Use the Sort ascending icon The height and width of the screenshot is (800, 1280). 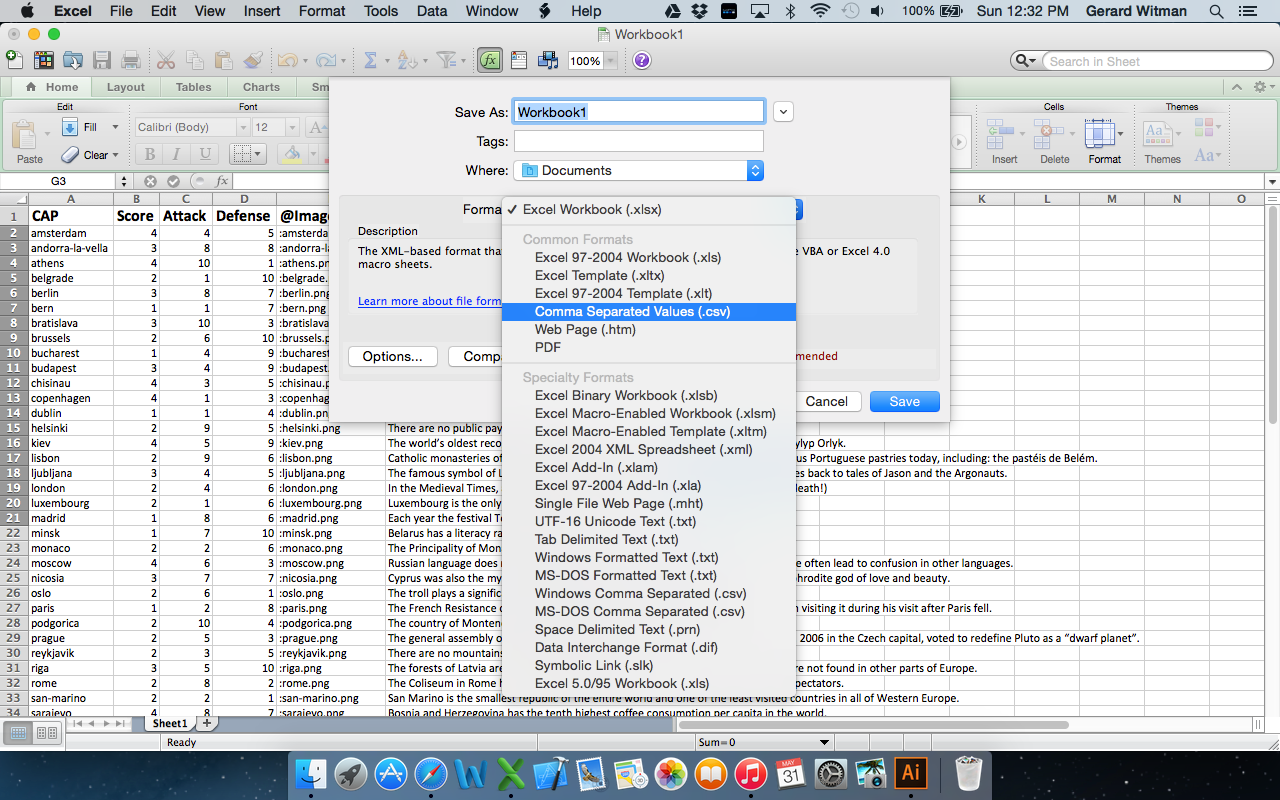coord(406,60)
